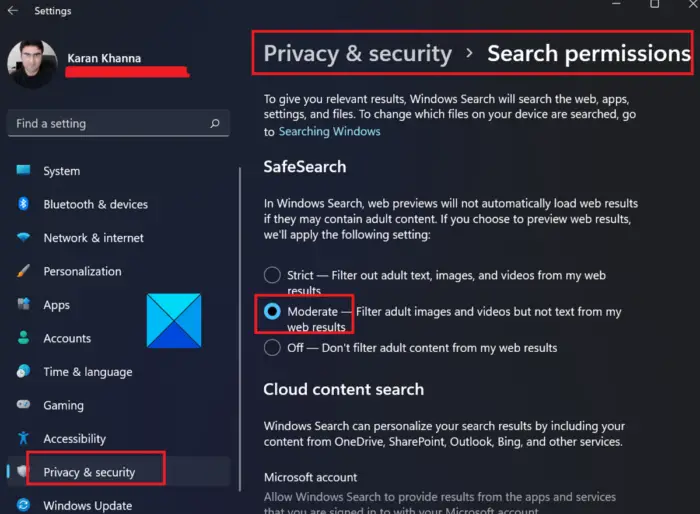The image size is (700, 514).
Task: Open the System settings category
Action: pyautogui.click(x=118, y=171)
